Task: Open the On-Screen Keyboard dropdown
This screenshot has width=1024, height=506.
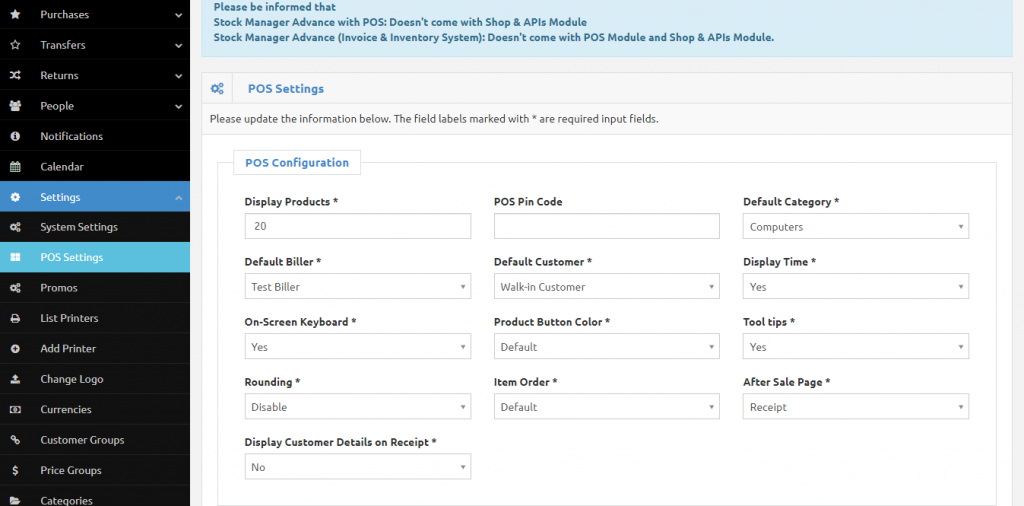Action: pyautogui.click(x=357, y=347)
